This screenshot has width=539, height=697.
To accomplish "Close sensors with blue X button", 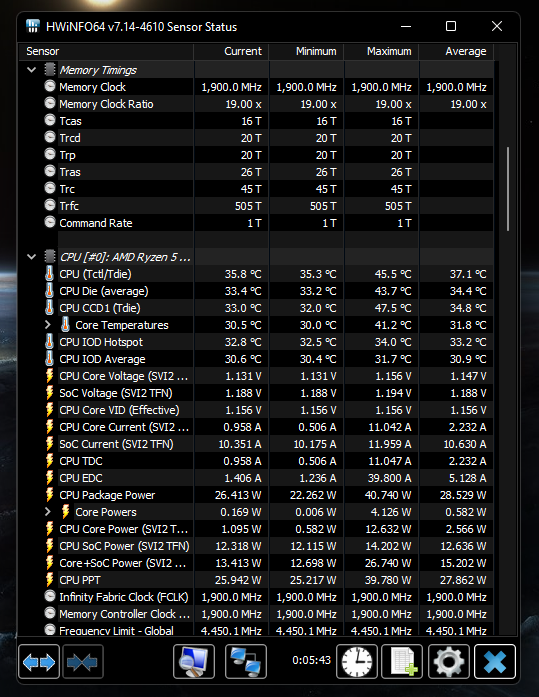I will (495, 662).
